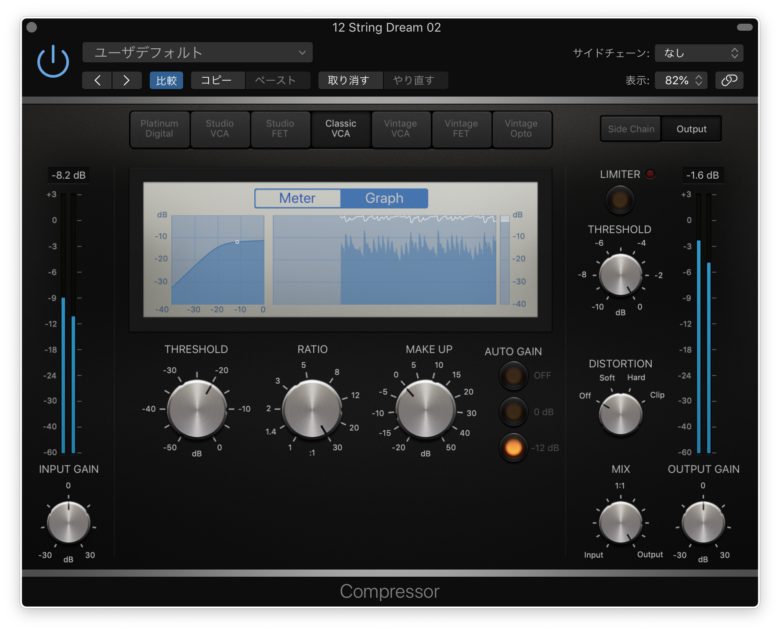
Task: Select the Platinum Digital compressor type
Action: 159,129
